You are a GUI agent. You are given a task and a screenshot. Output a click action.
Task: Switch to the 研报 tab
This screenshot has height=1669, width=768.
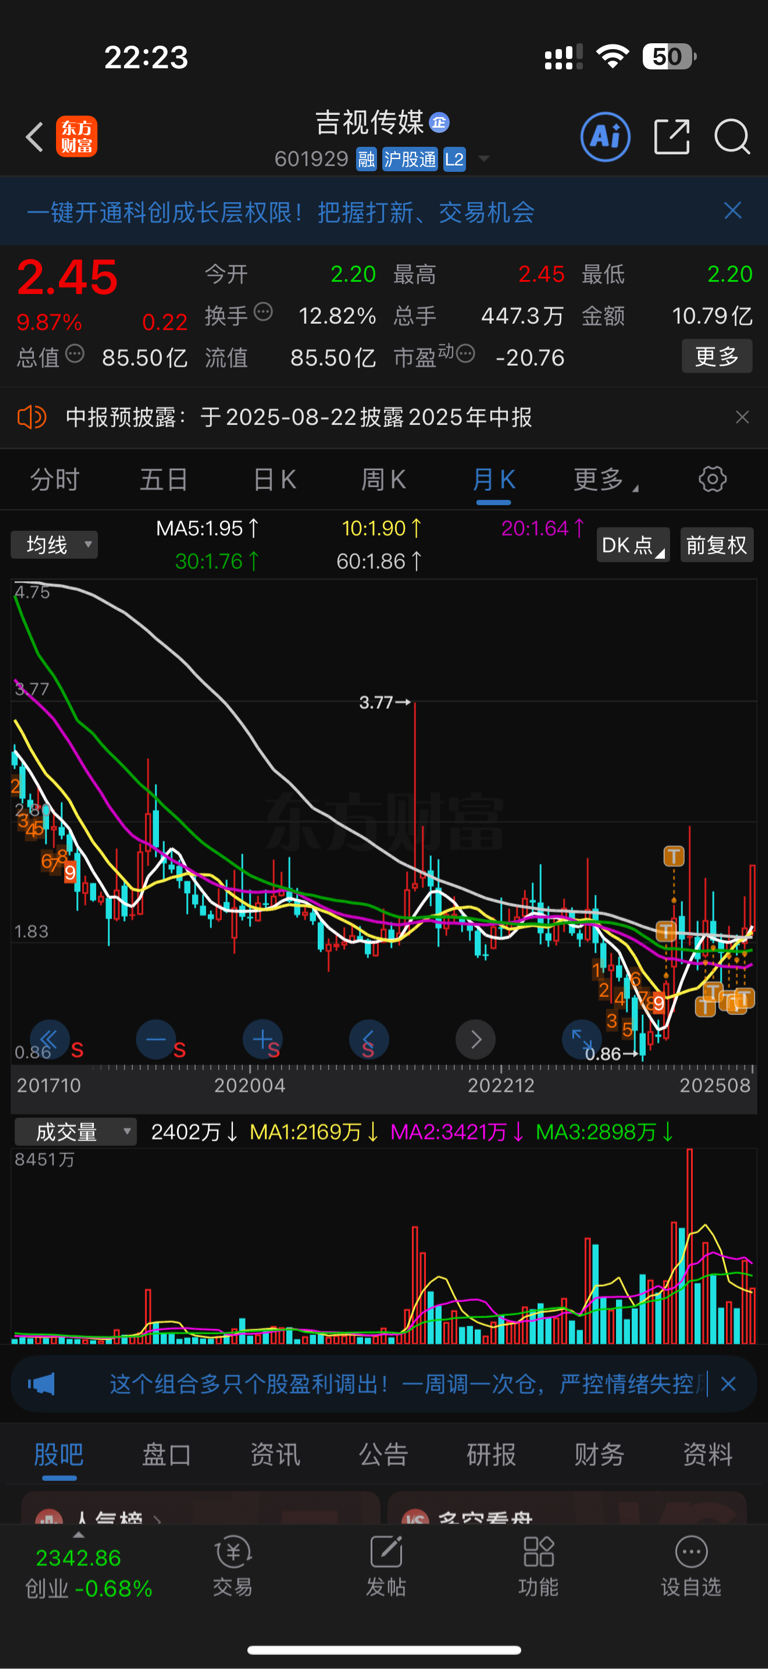coord(491,1455)
